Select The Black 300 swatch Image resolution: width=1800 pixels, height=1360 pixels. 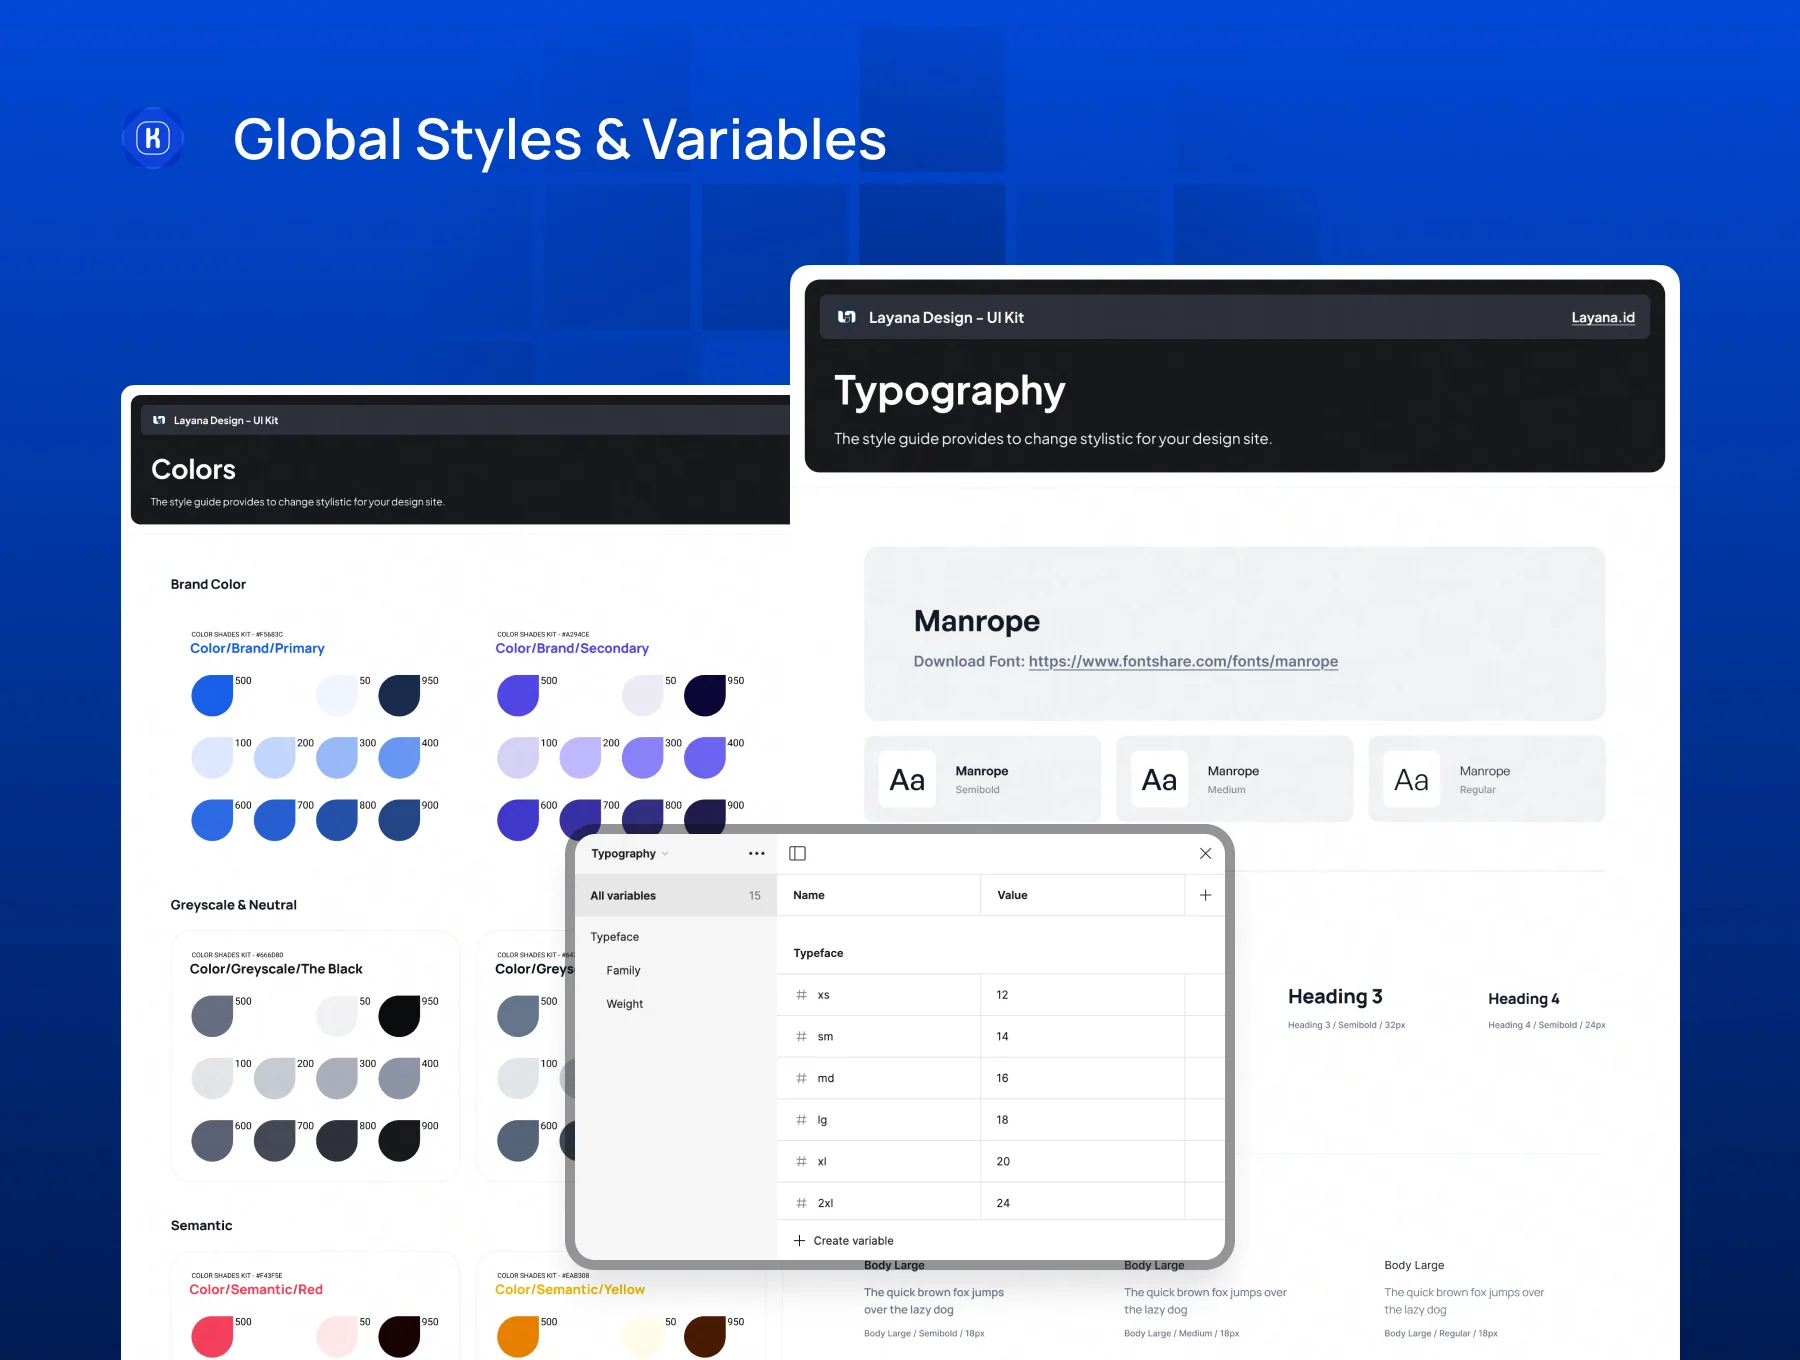(337, 1078)
